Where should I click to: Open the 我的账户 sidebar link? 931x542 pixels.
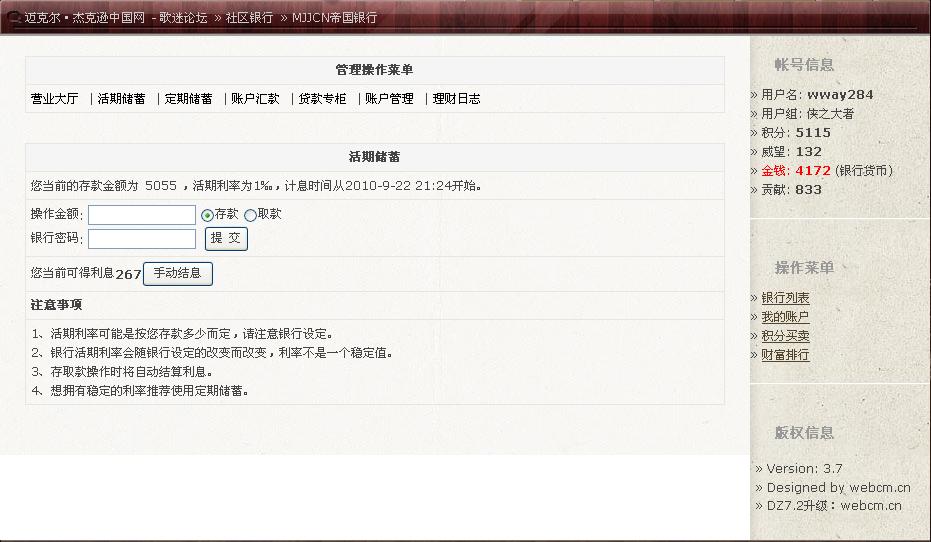pyautogui.click(x=786, y=316)
